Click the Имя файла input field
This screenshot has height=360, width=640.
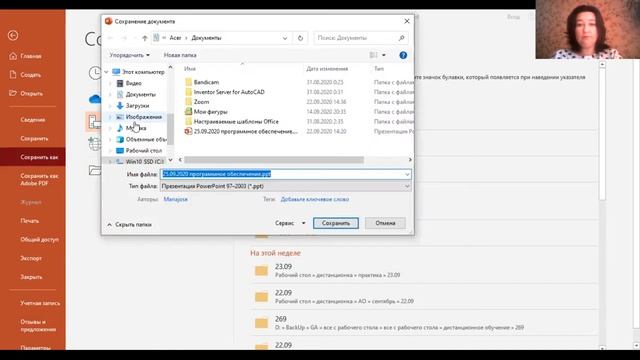coord(282,174)
